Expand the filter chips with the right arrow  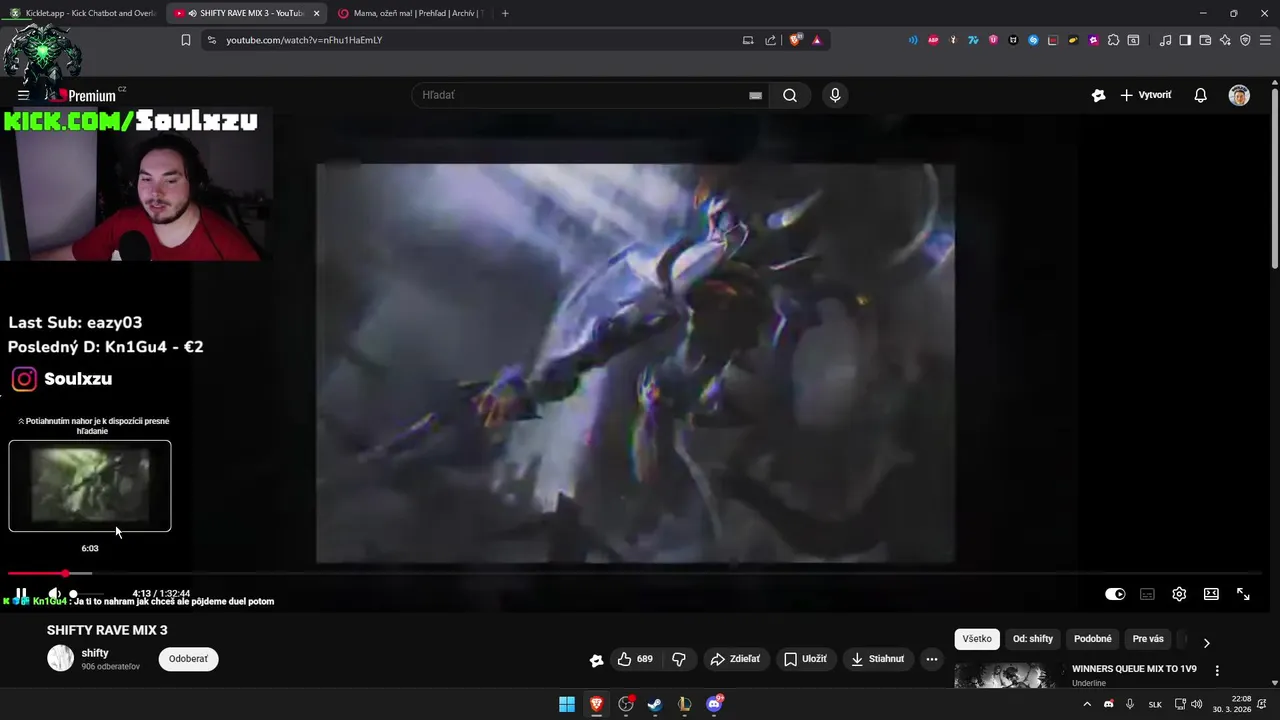(x=1206, y=643)
